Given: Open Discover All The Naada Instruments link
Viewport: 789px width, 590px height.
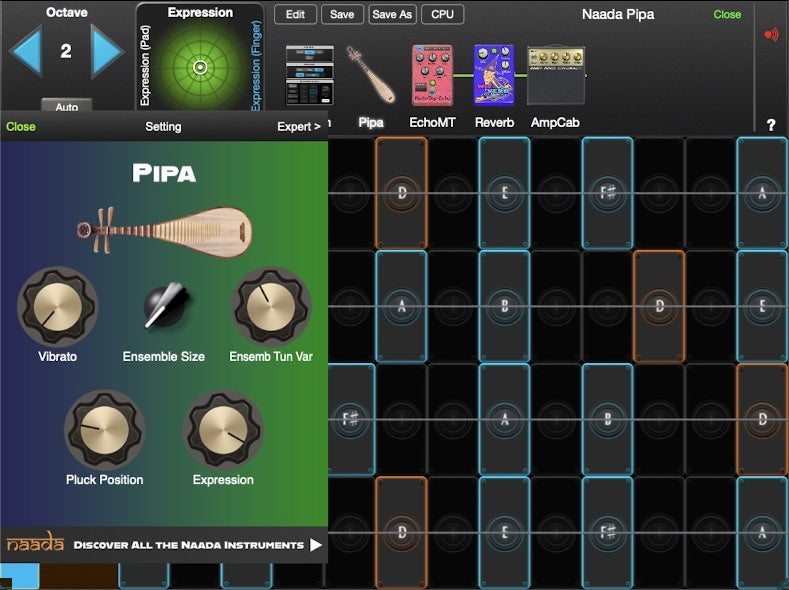Looking at the screenshot, I should [x=188, y=545].
